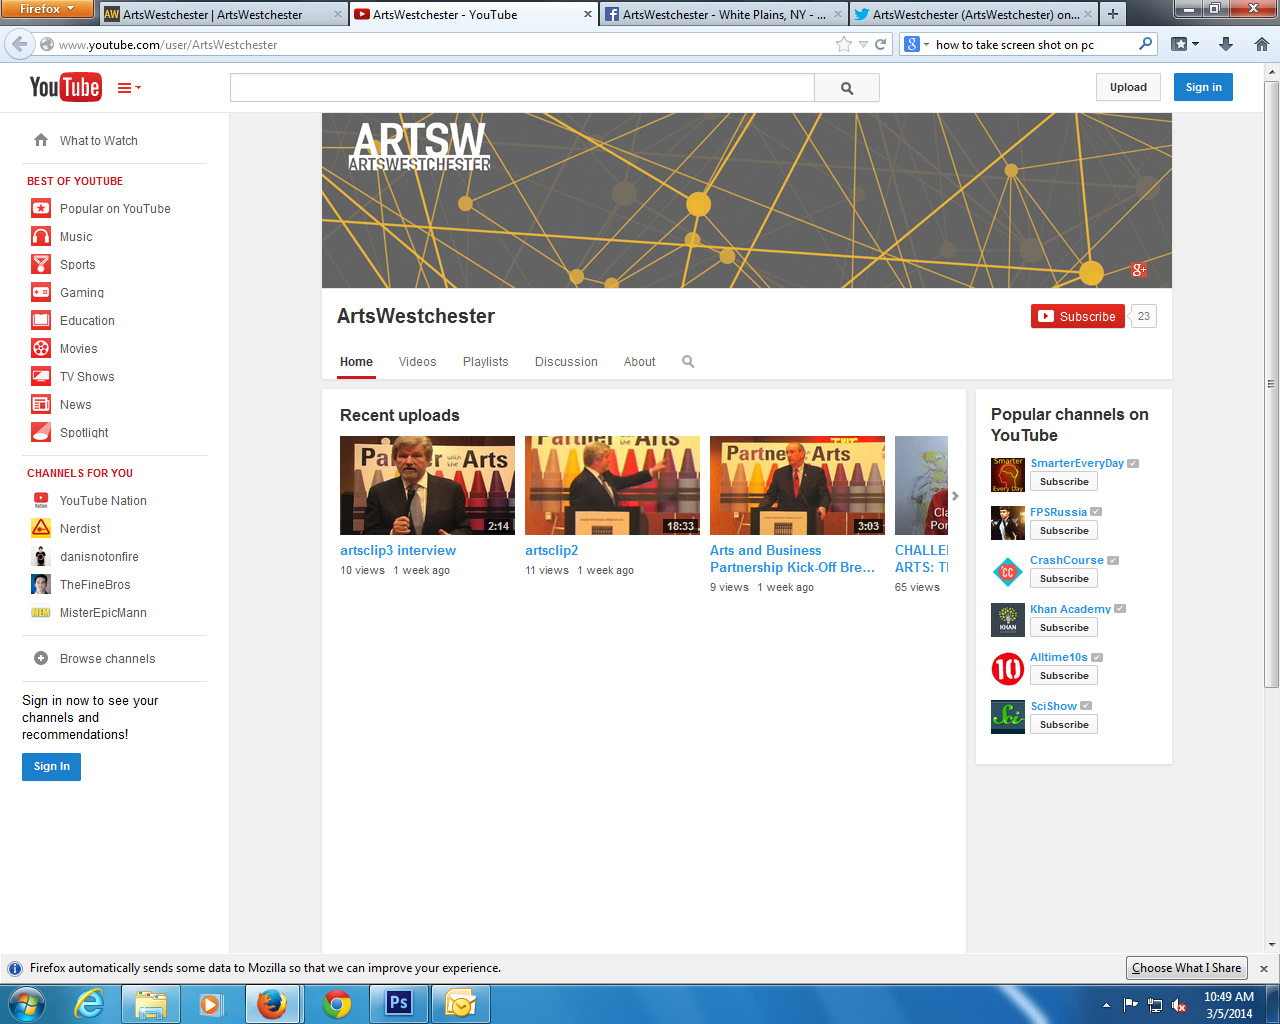Click the Browse channels plus icon

41,658
